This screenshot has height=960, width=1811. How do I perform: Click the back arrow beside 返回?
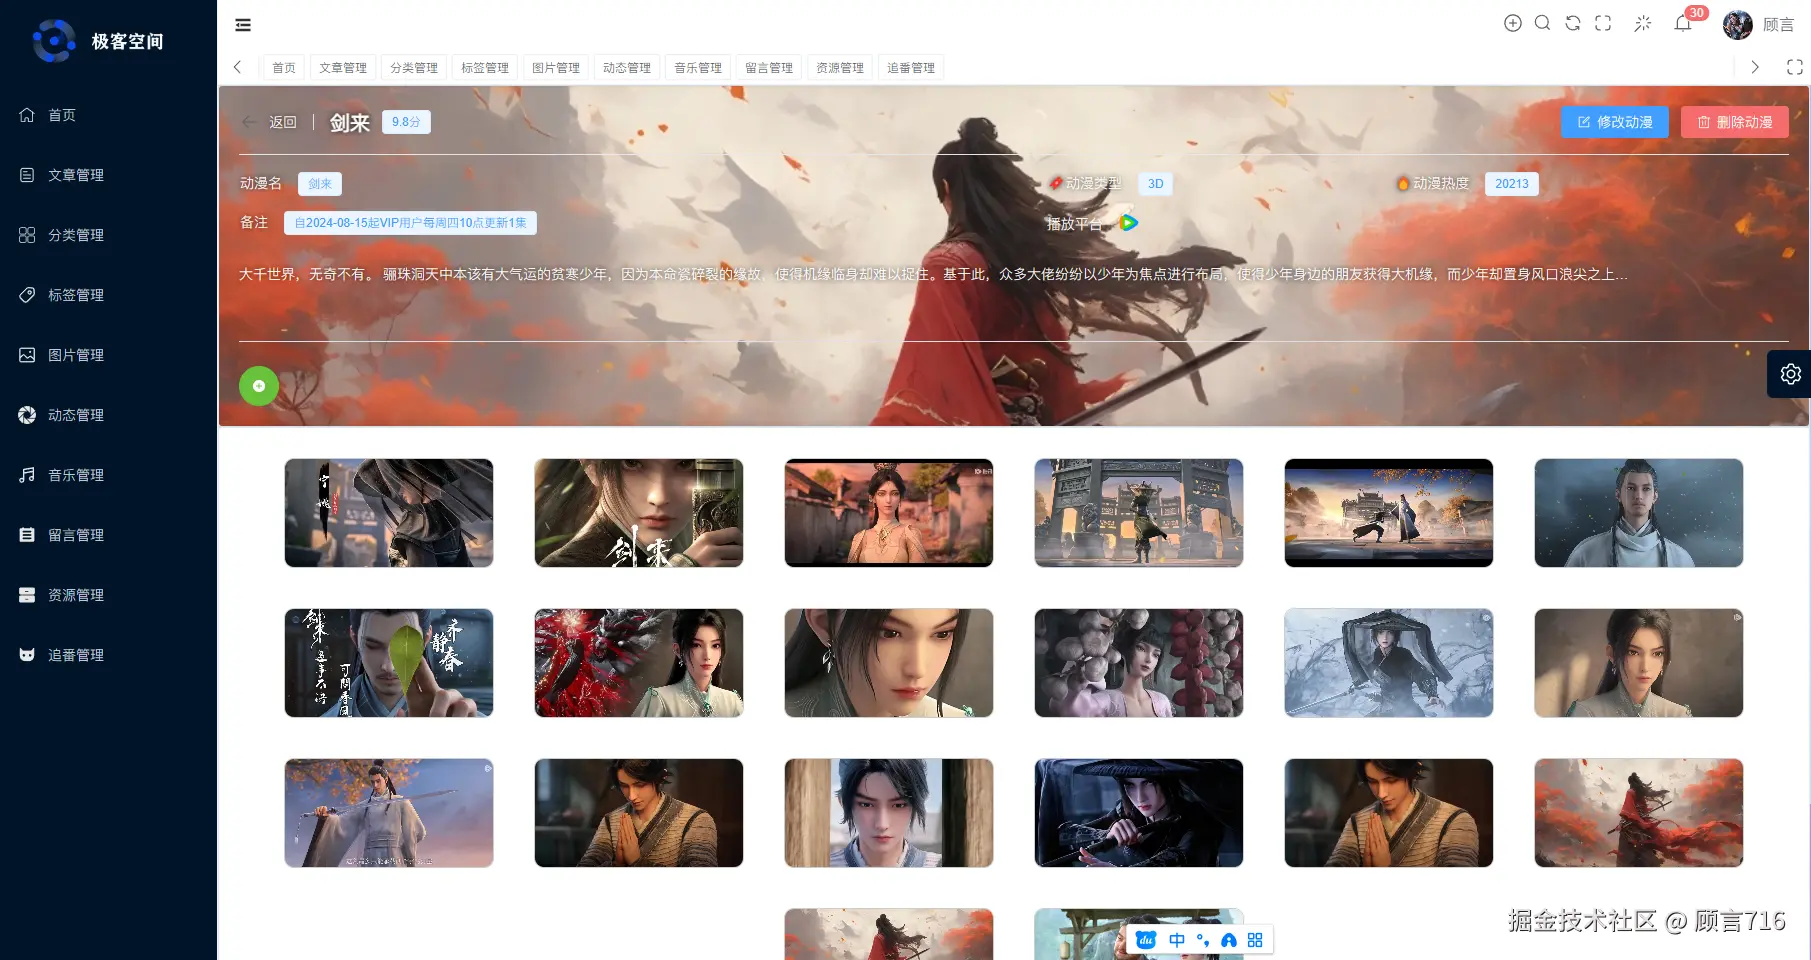pos(249,122)
